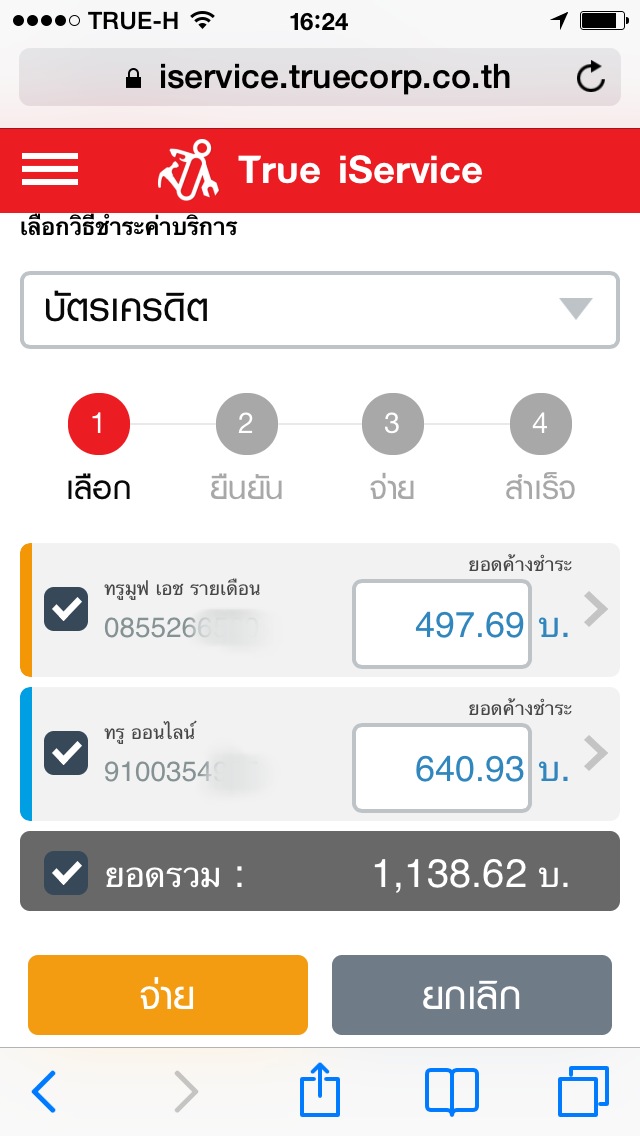
Task: Edit the 497.69 amount field
Action: point(442,624)
